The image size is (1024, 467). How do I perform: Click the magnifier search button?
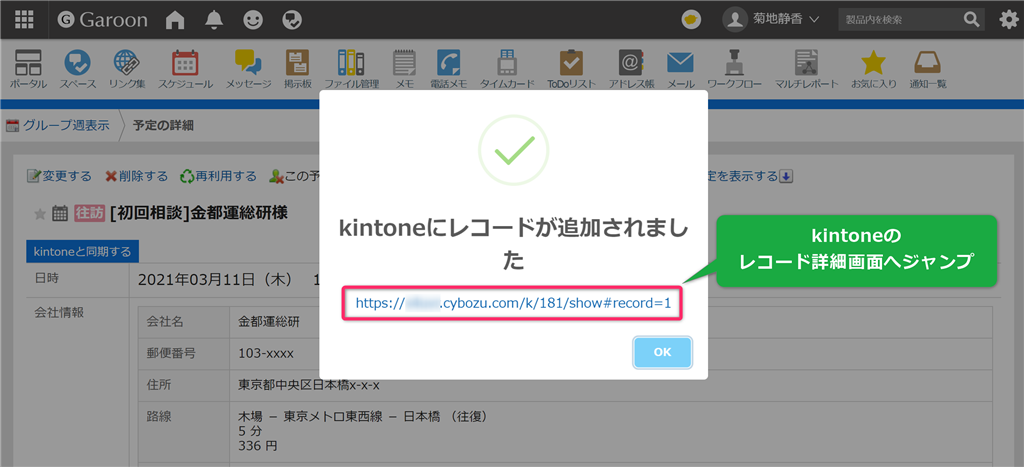click(x=973, y=20)
